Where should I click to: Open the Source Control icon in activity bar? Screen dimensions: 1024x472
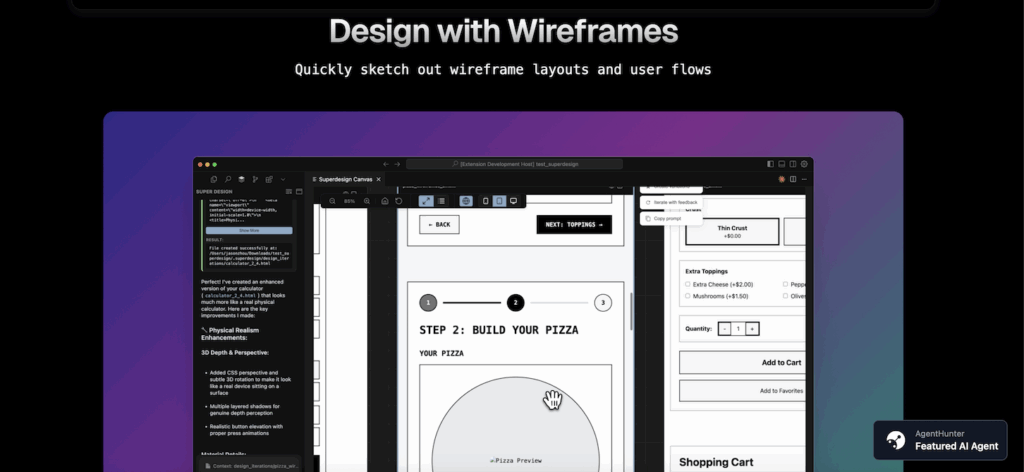pyautogui.click(x=255, y=179)
